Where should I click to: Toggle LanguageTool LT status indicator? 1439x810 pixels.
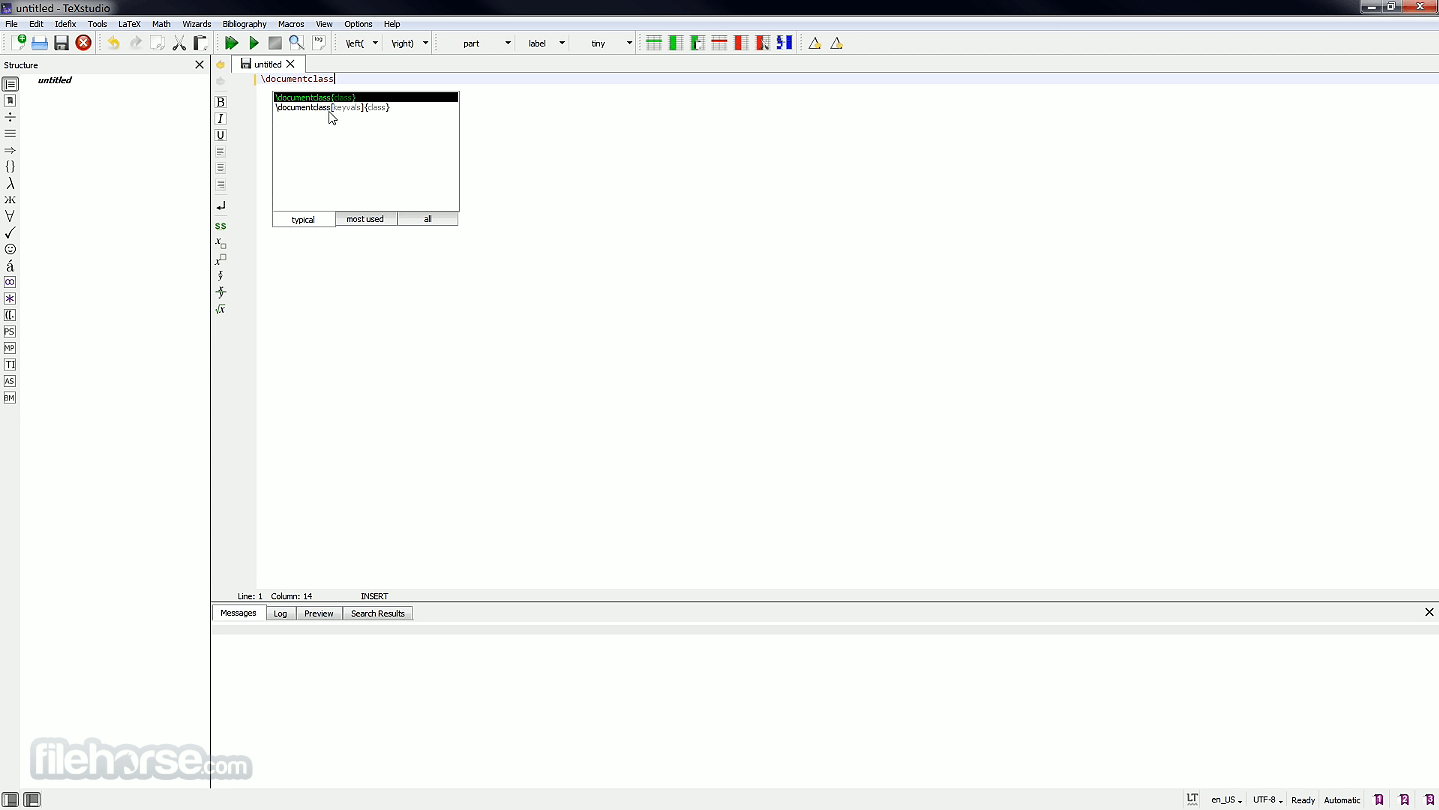tap(1192, 799)
